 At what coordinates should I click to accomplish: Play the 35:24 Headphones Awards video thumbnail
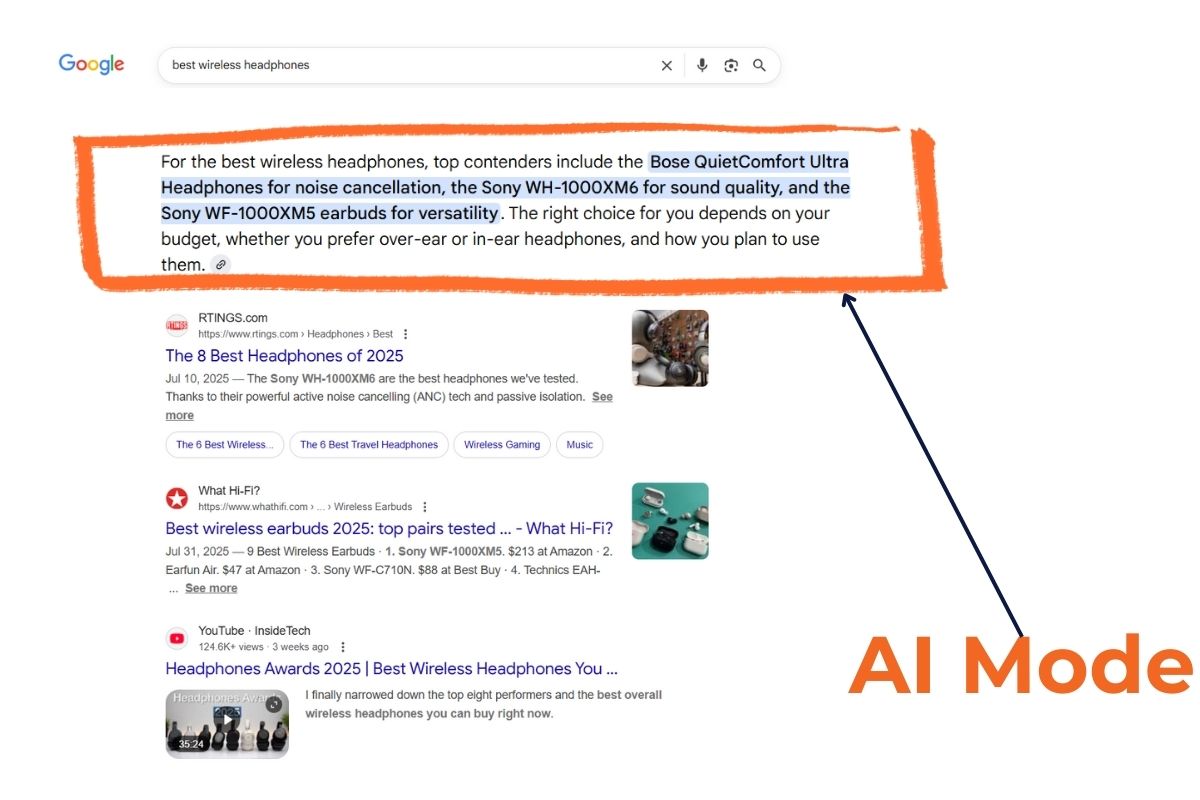tap(227, 722)
